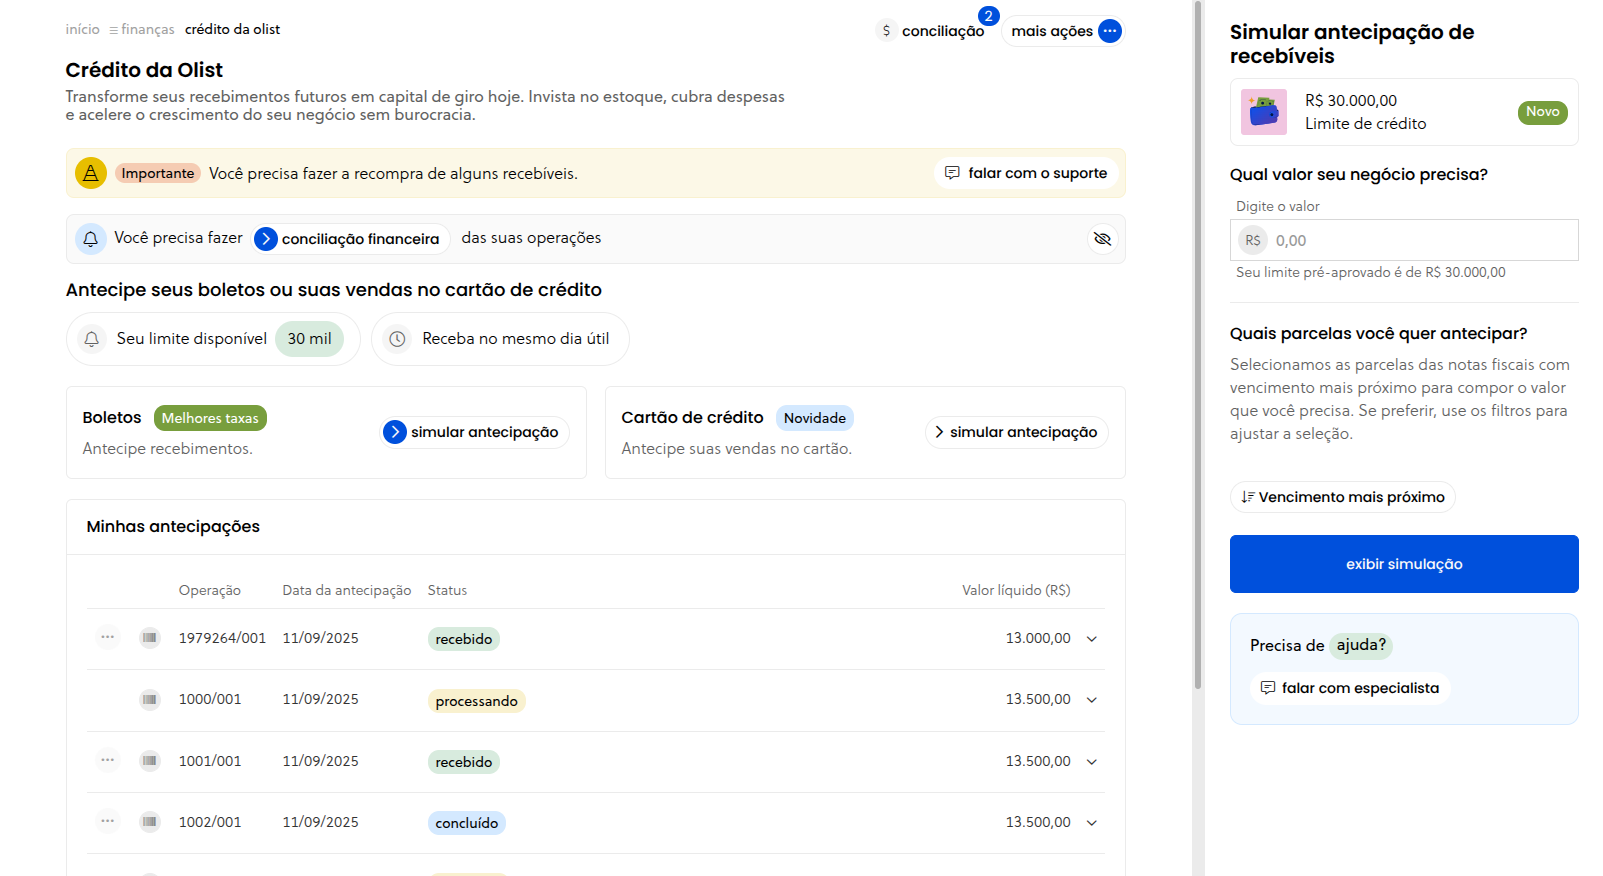Click clock icon in Receba no mesmo dia útil

coord(397,339)
